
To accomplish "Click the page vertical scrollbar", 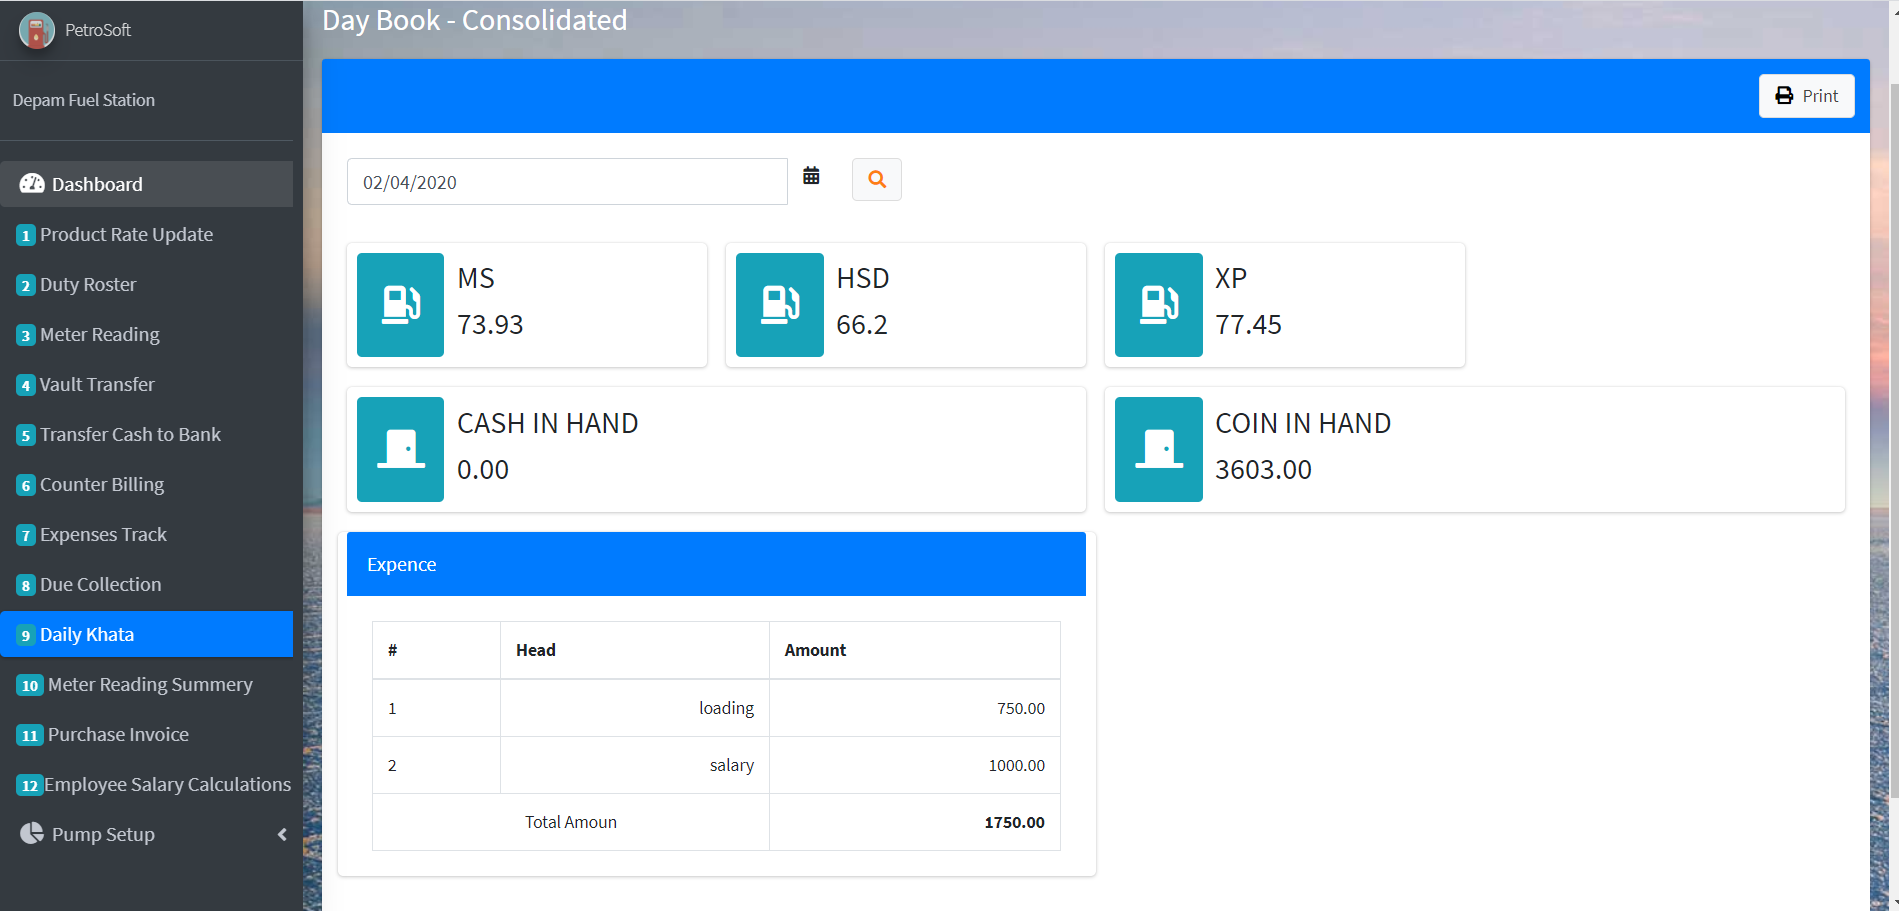I will (x=1894, y=440).
